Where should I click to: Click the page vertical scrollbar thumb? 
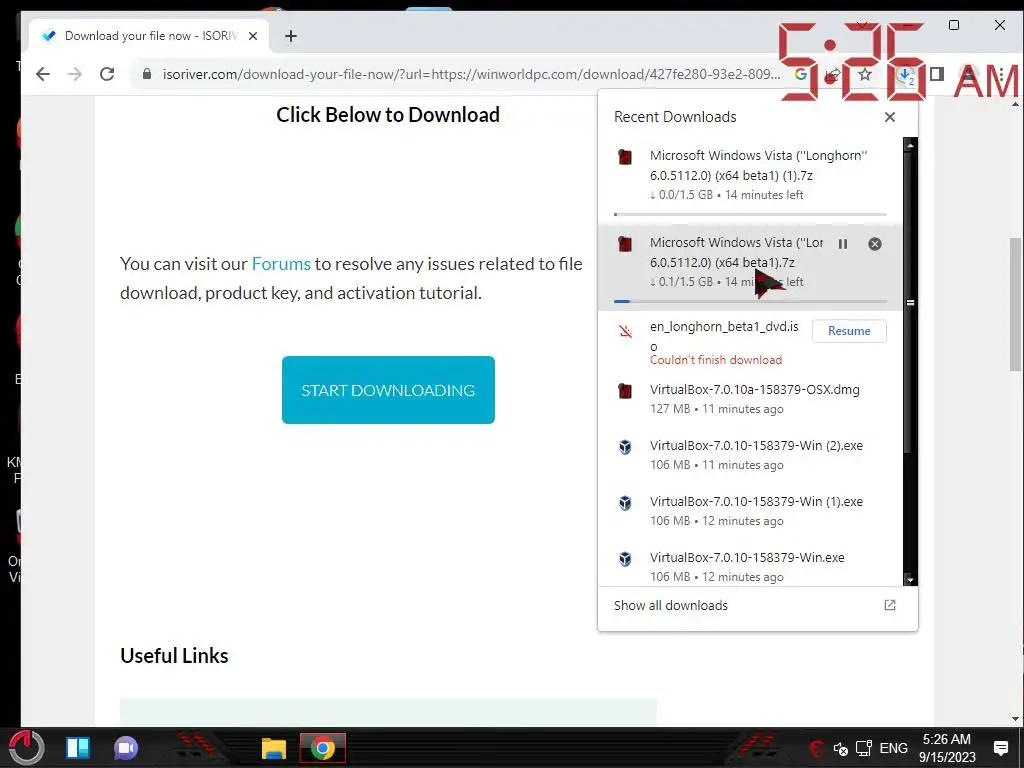tap(1016, 304)
